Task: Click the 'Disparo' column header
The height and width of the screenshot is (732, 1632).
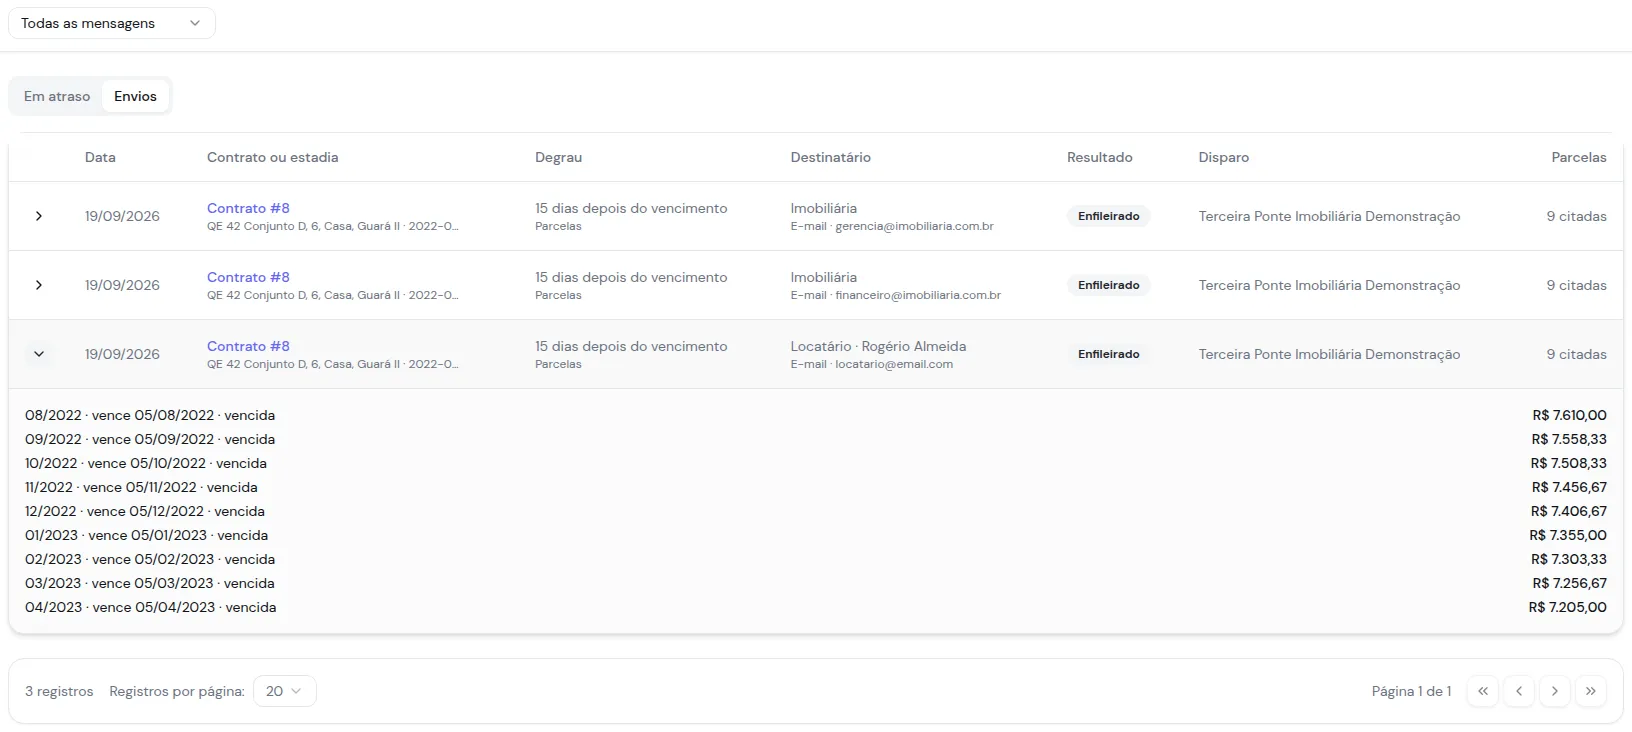Action: point(1224,157)
